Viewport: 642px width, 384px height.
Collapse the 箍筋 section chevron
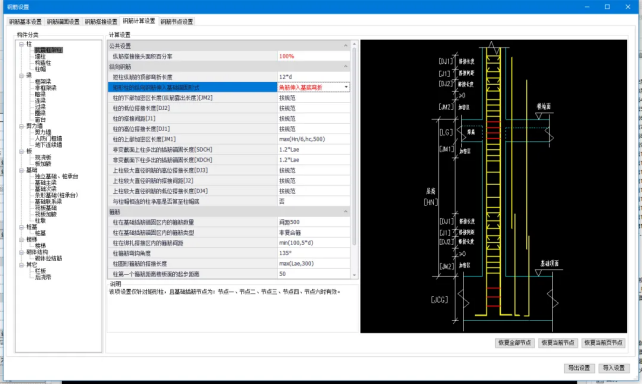[346, 212]
